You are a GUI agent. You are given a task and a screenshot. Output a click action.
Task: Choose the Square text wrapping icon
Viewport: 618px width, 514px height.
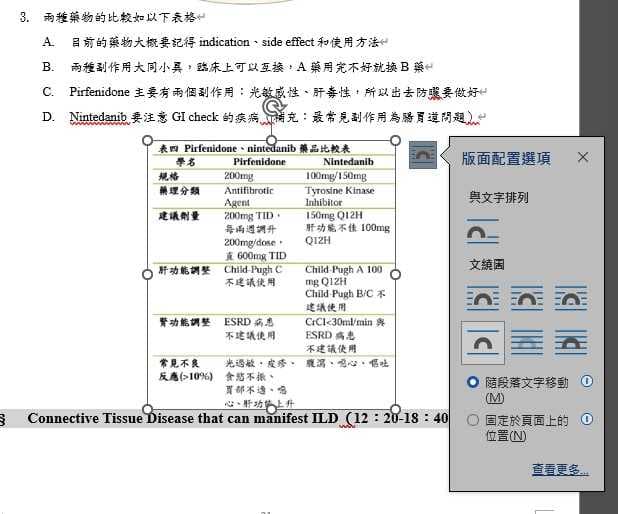click(x=483, y=298)
